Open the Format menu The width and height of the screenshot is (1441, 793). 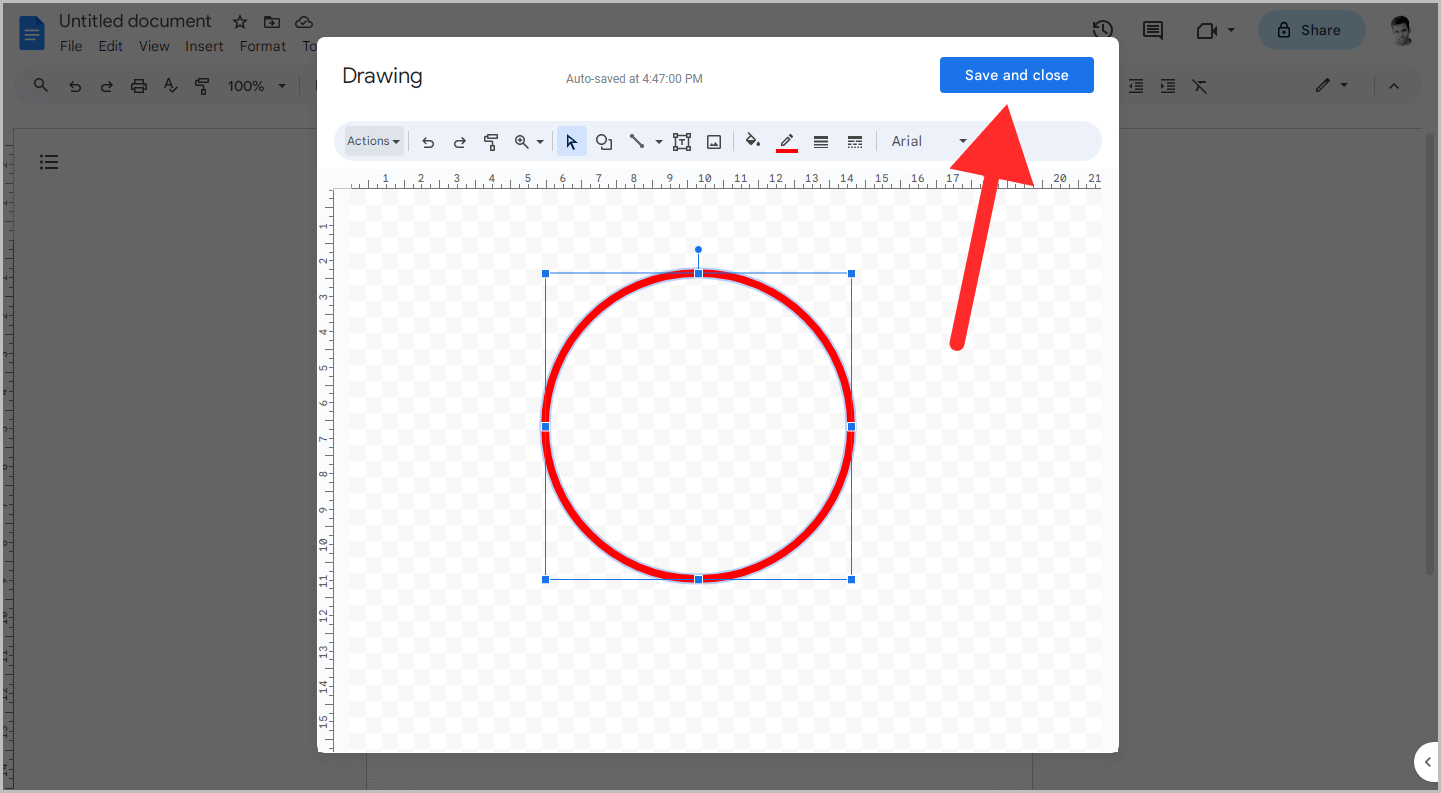pos(262,46)
